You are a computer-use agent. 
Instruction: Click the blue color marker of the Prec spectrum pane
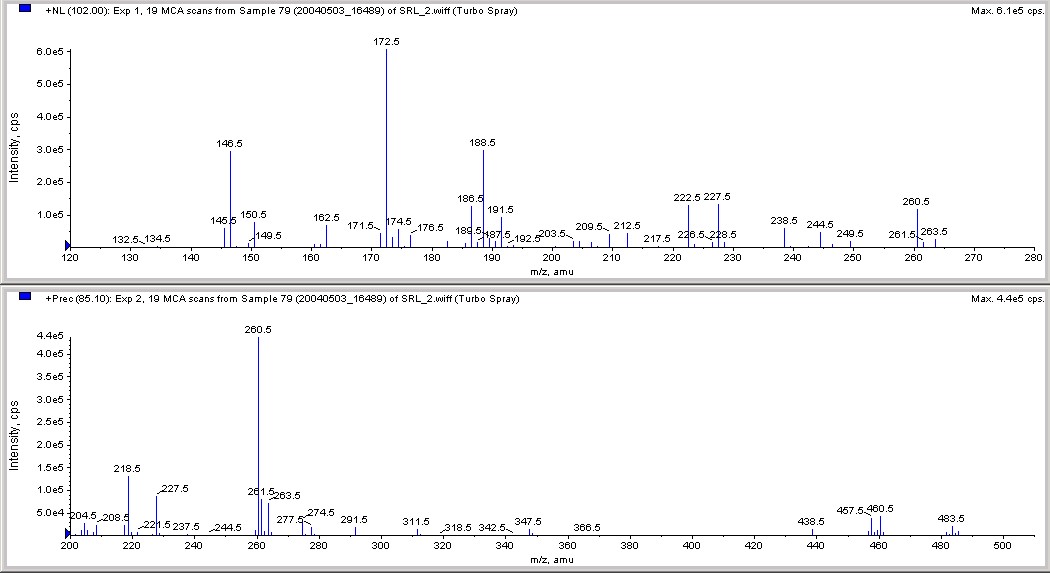[x=25, y=296]
